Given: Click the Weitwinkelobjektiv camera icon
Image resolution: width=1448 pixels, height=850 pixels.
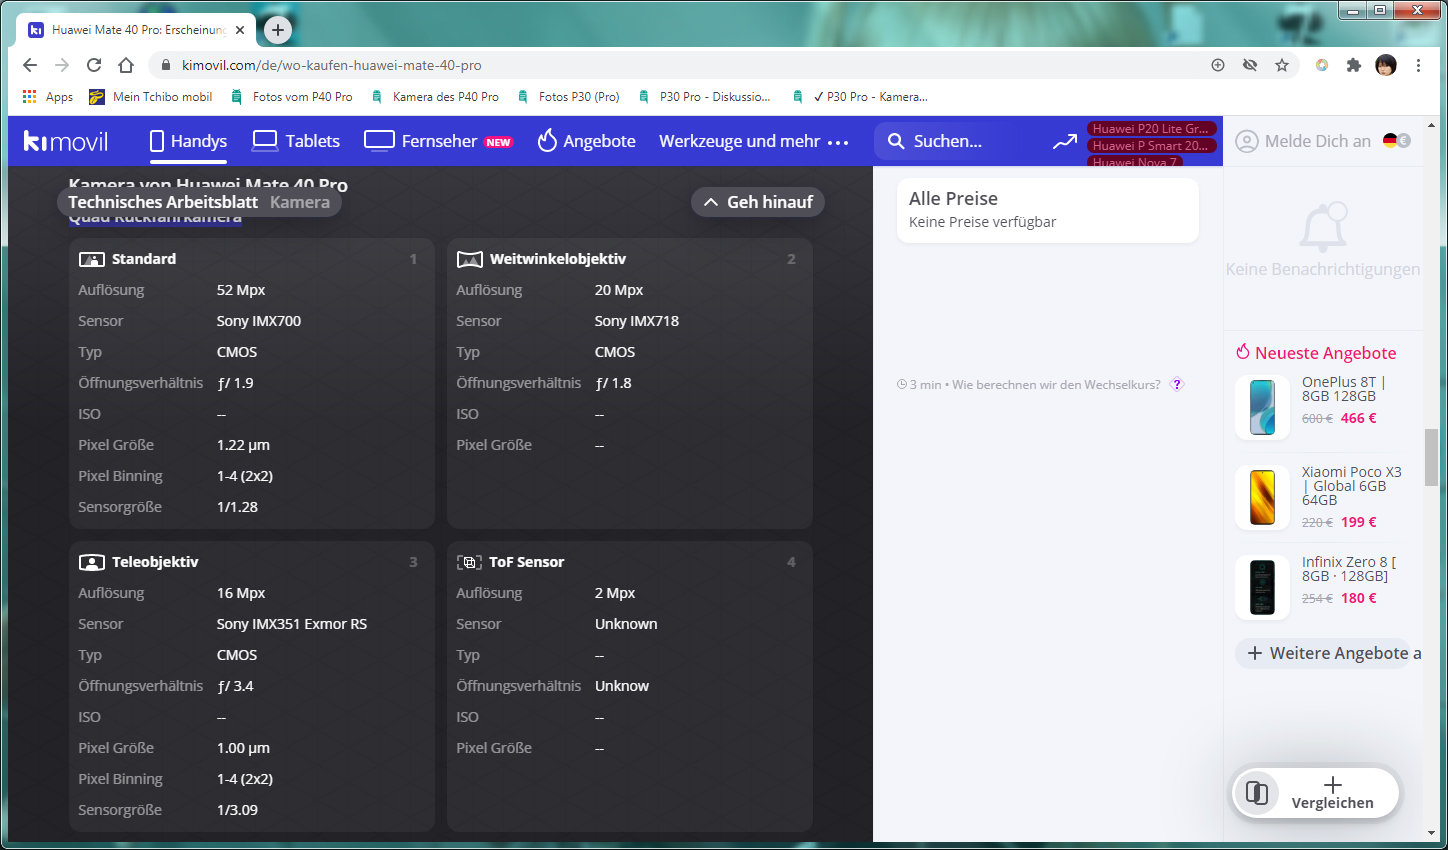Looking at the screenshot, I should (x=469, y=259).
